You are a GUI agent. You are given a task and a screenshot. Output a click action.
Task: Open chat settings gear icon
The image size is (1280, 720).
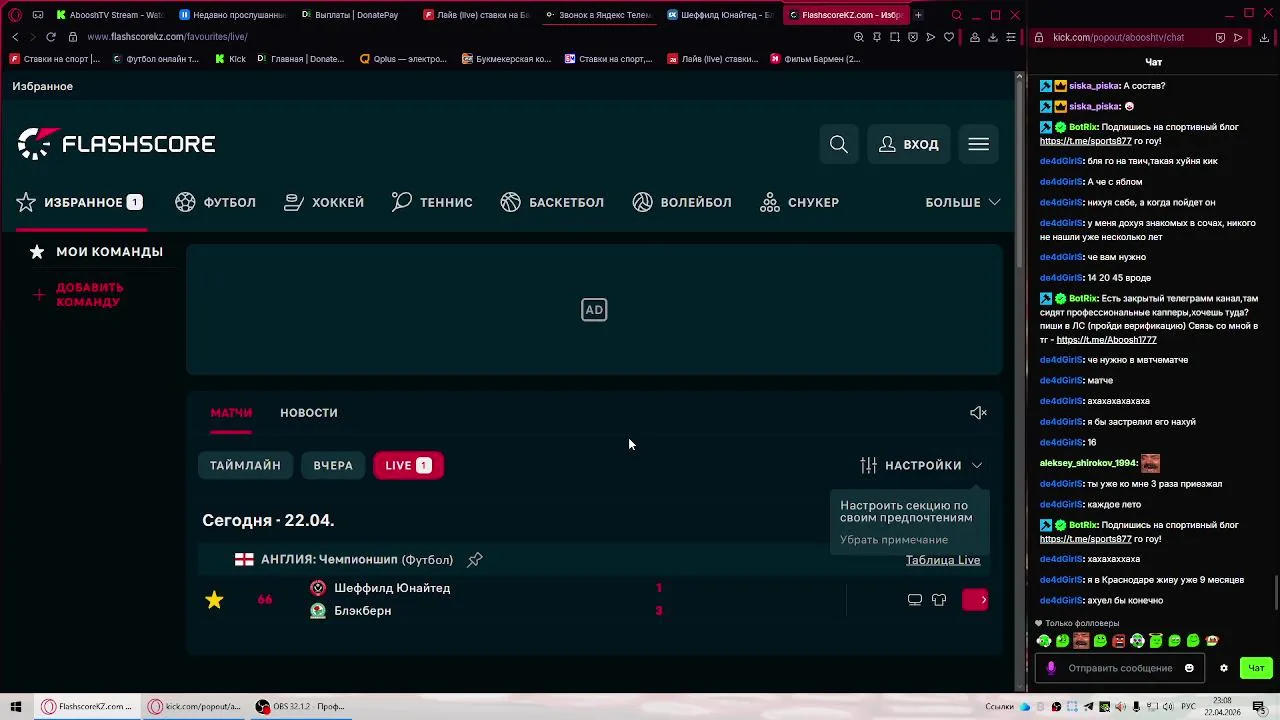coord(1223,668)
